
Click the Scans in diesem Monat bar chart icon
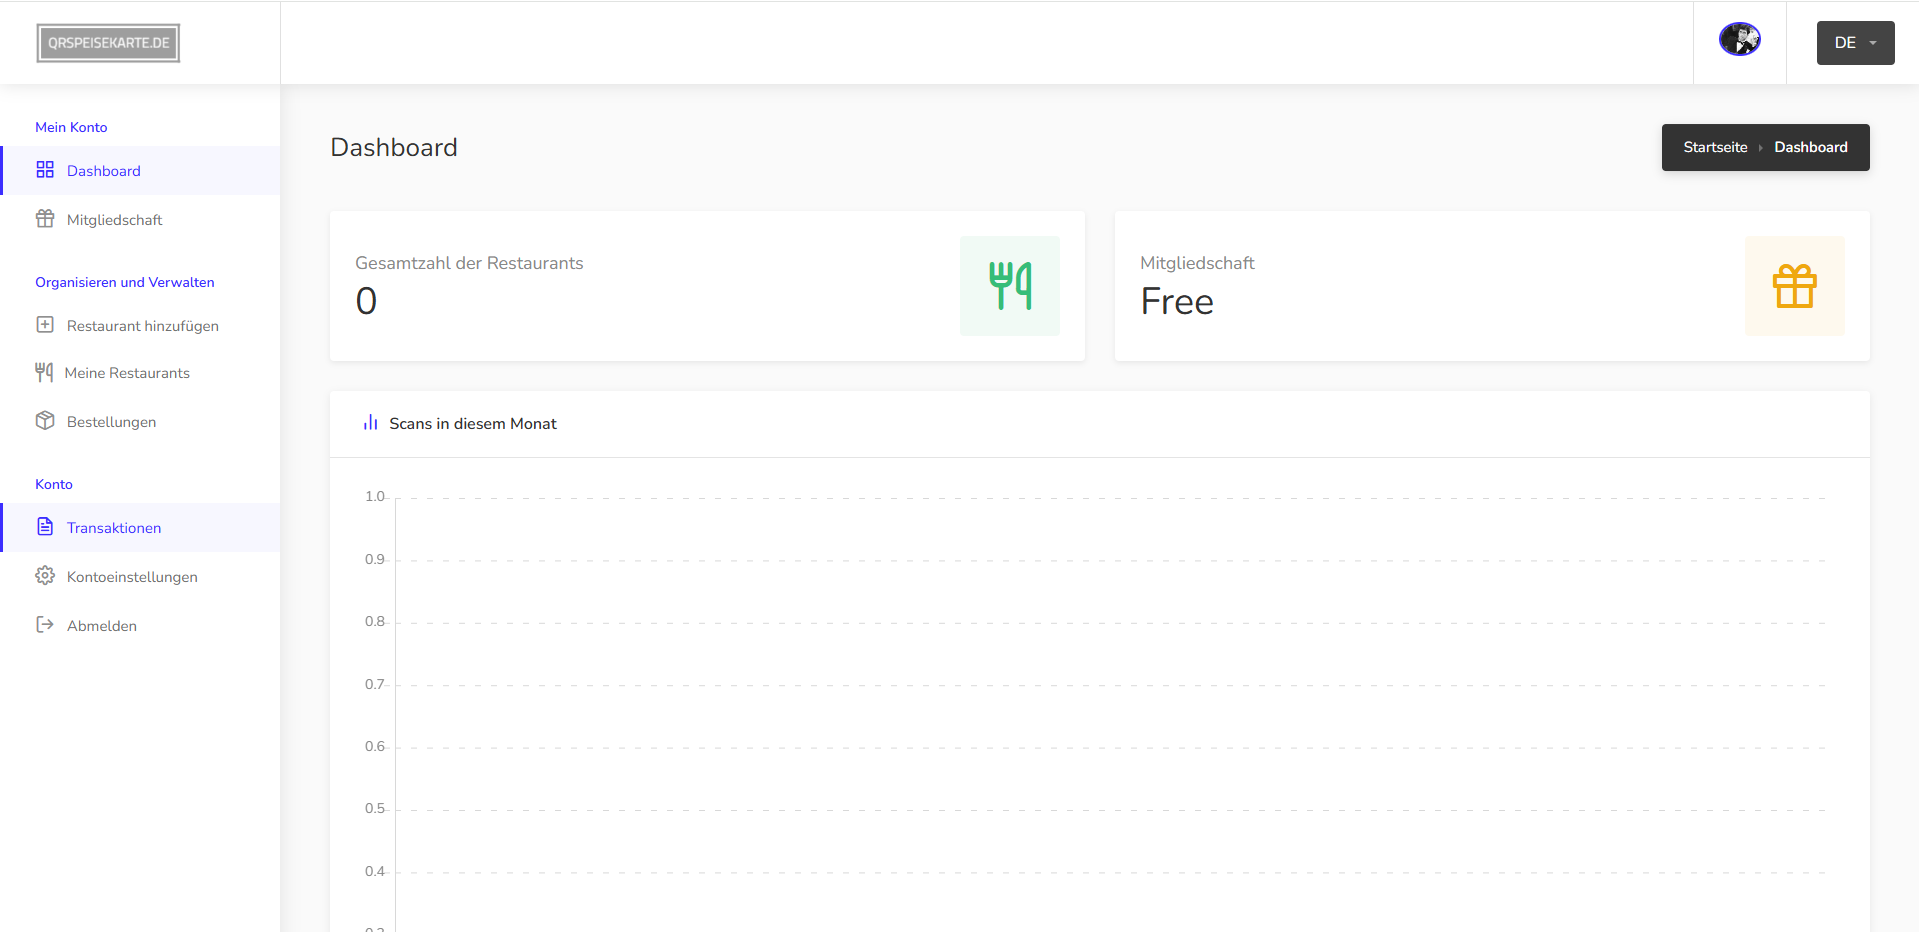click(371, 423)
